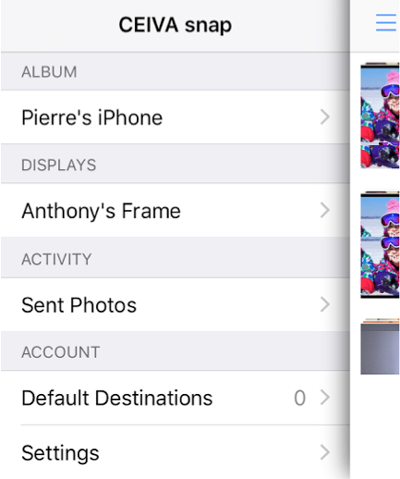Open Sent Photos activity

pos(175,304)
